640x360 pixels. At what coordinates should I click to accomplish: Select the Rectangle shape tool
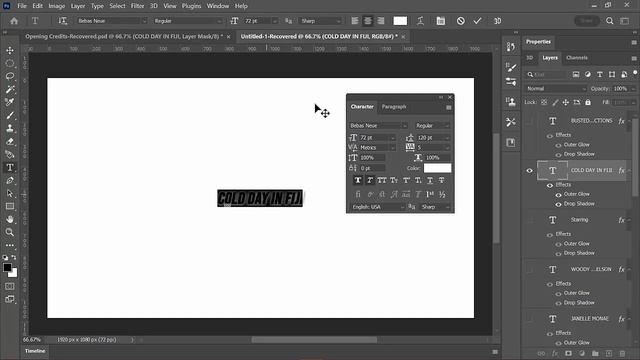(10, 207)
